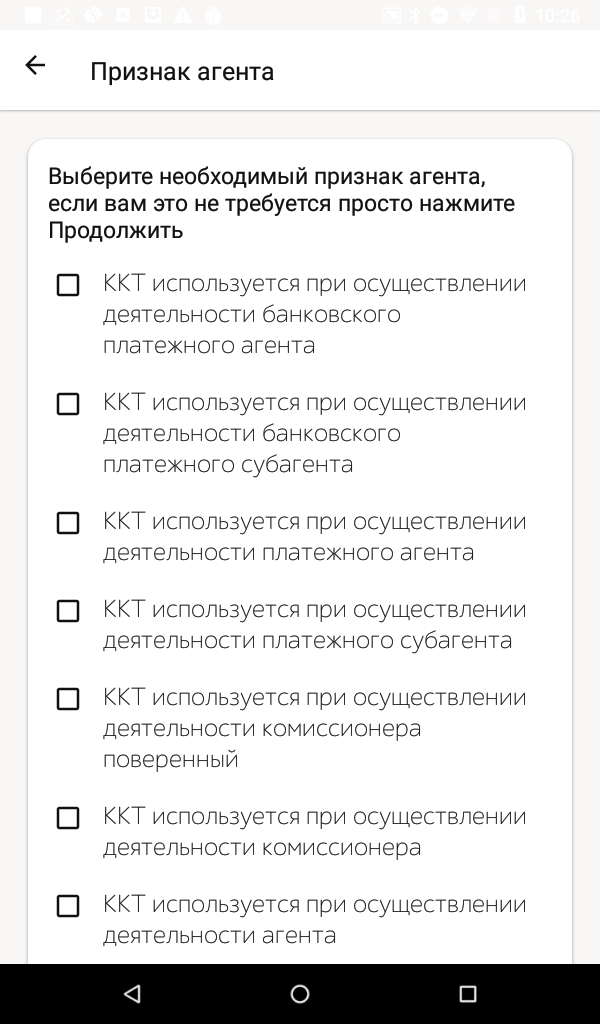Click the 10:26 clock in the status bar

(x=557, y=15)
